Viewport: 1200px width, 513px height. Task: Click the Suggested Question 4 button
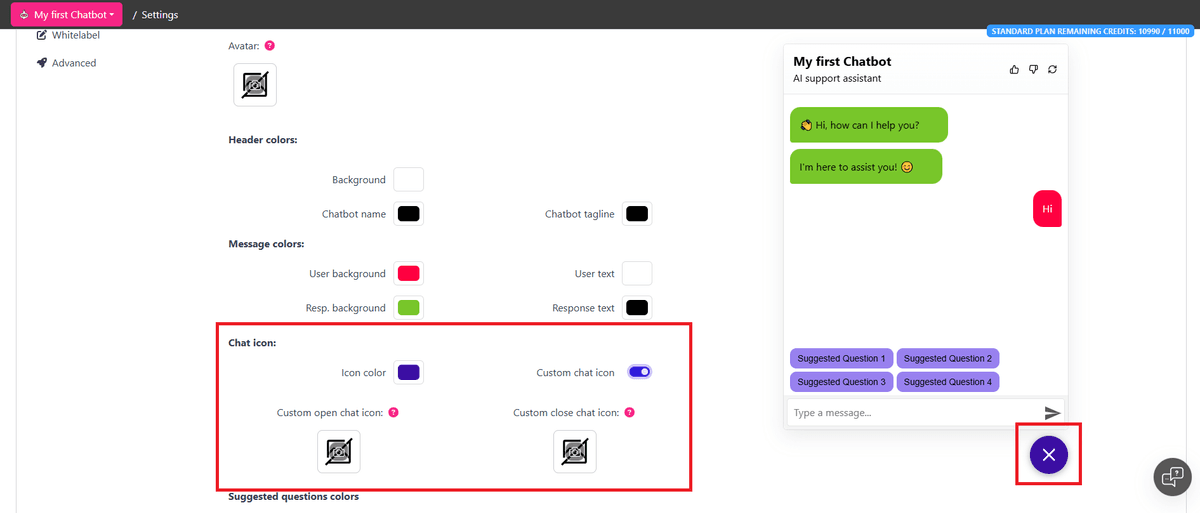[x=948, y=382]
